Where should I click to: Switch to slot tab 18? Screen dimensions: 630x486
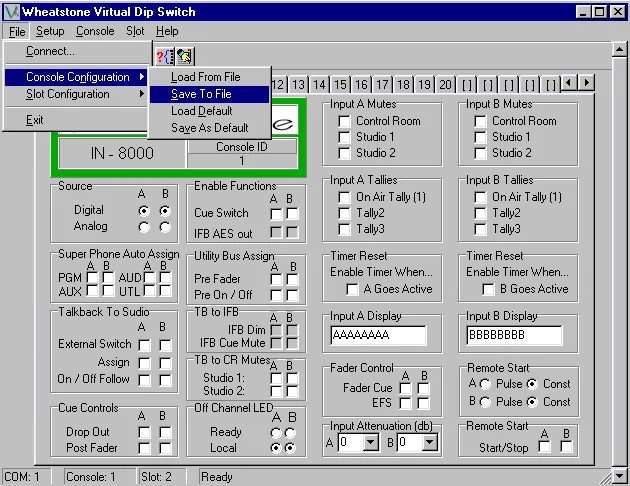(403, 85)
